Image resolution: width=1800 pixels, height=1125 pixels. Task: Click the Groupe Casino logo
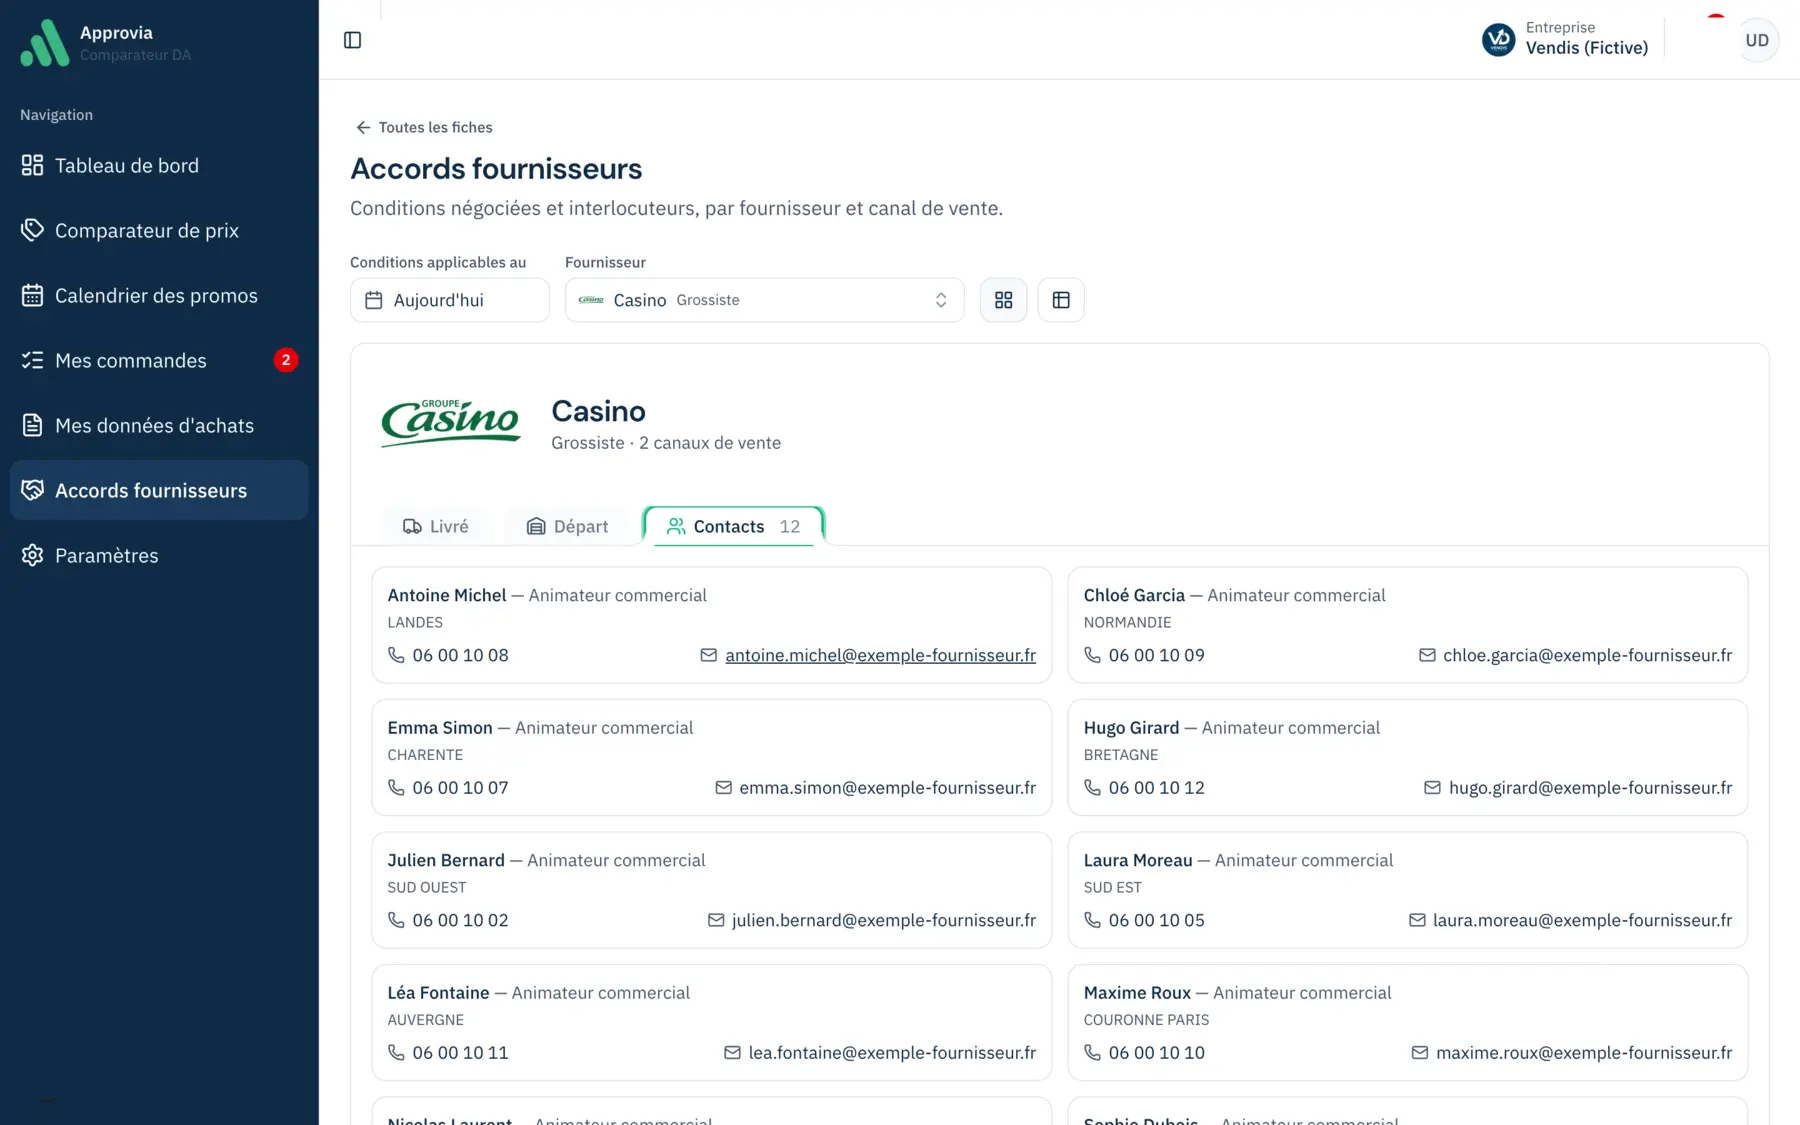click(x=451, y=422)
